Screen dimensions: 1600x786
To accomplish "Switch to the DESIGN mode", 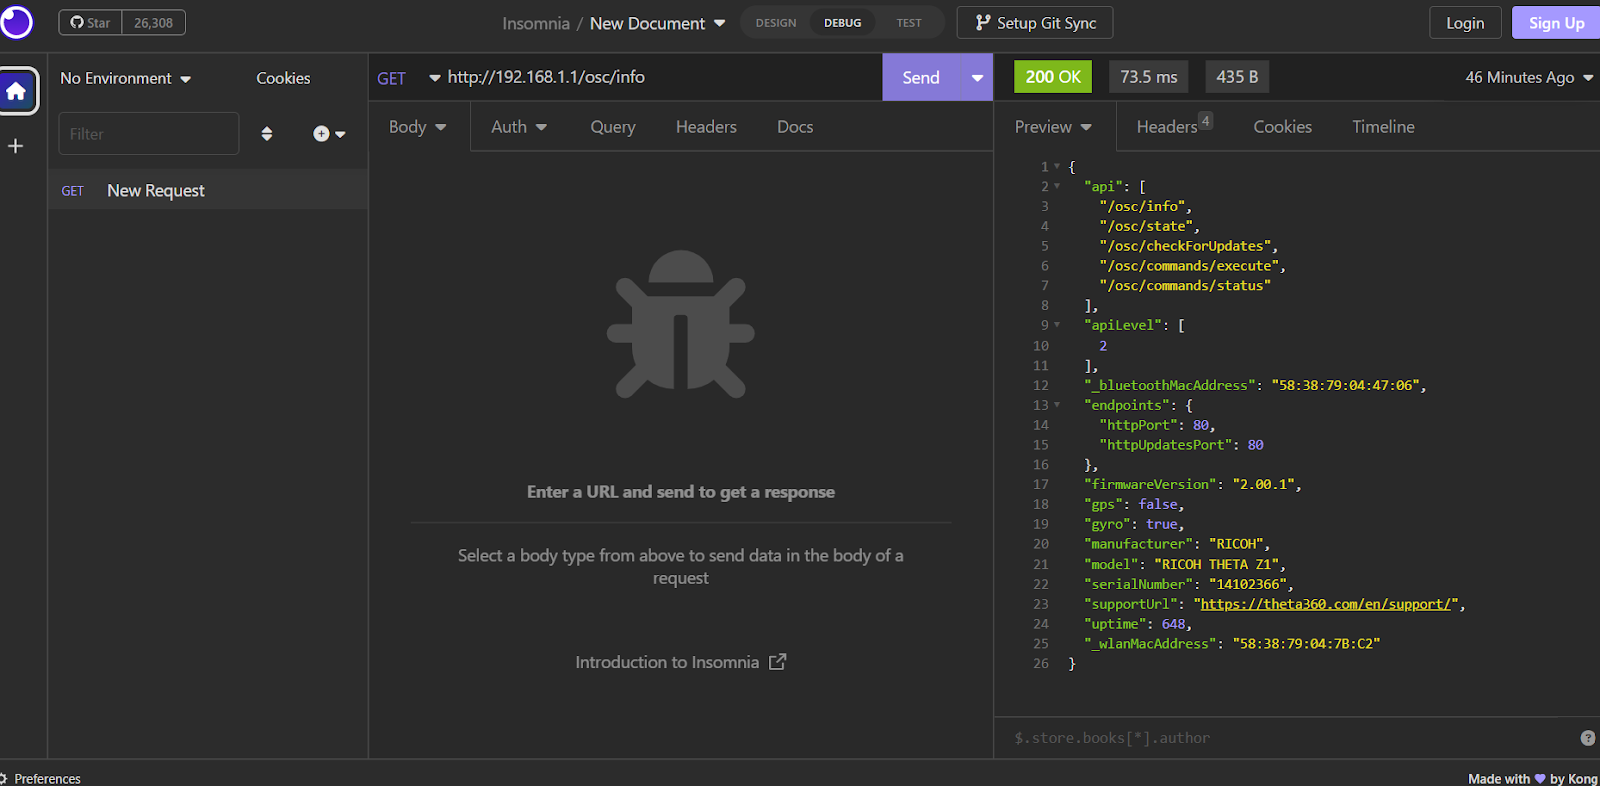I will tap(776, 23).
